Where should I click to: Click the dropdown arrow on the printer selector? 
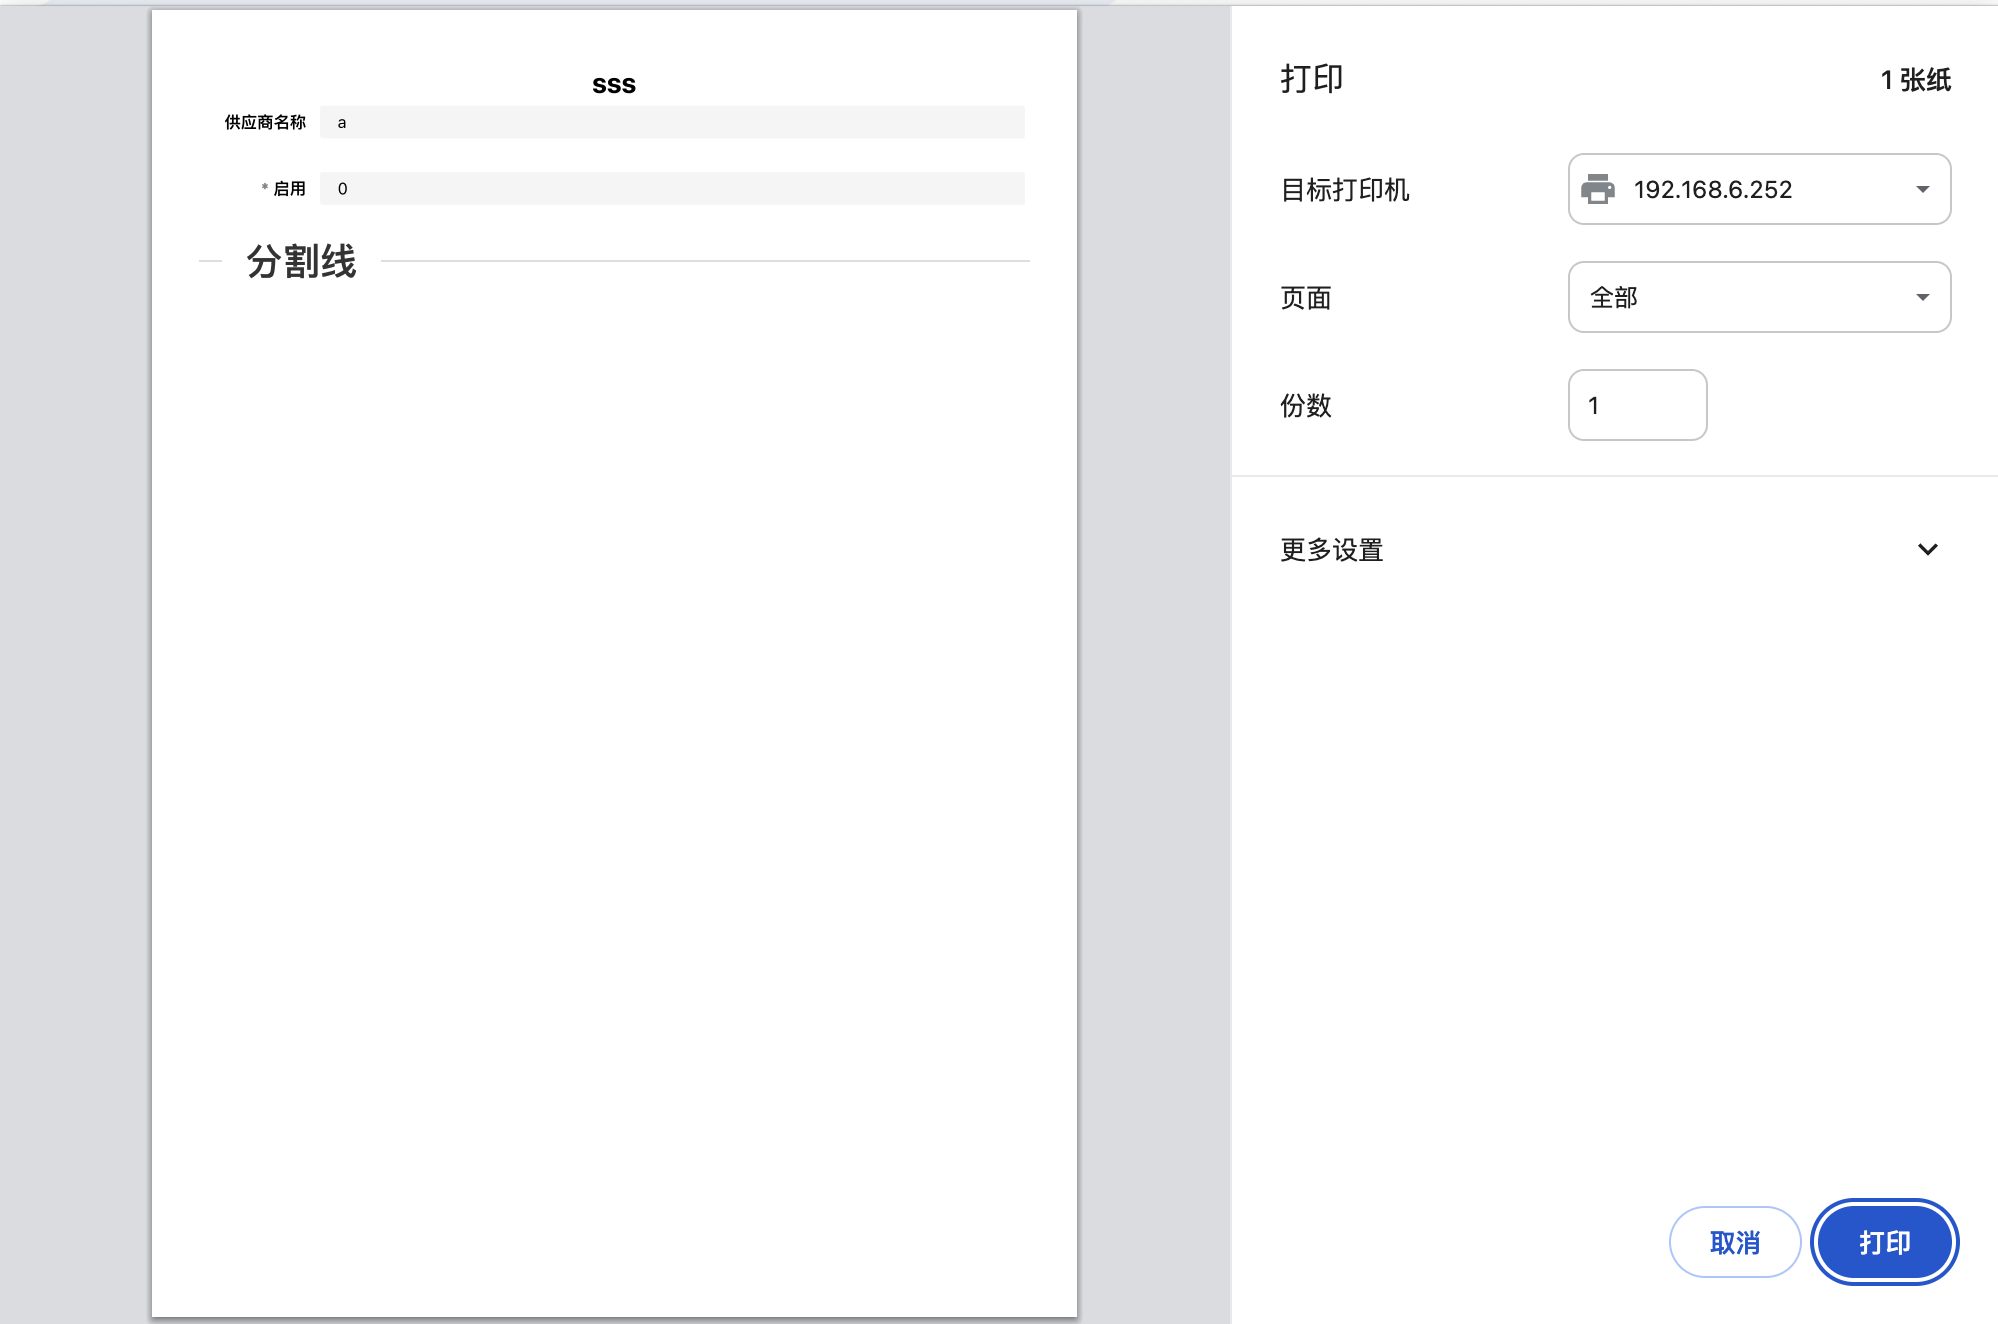(x=1922, y=189)
